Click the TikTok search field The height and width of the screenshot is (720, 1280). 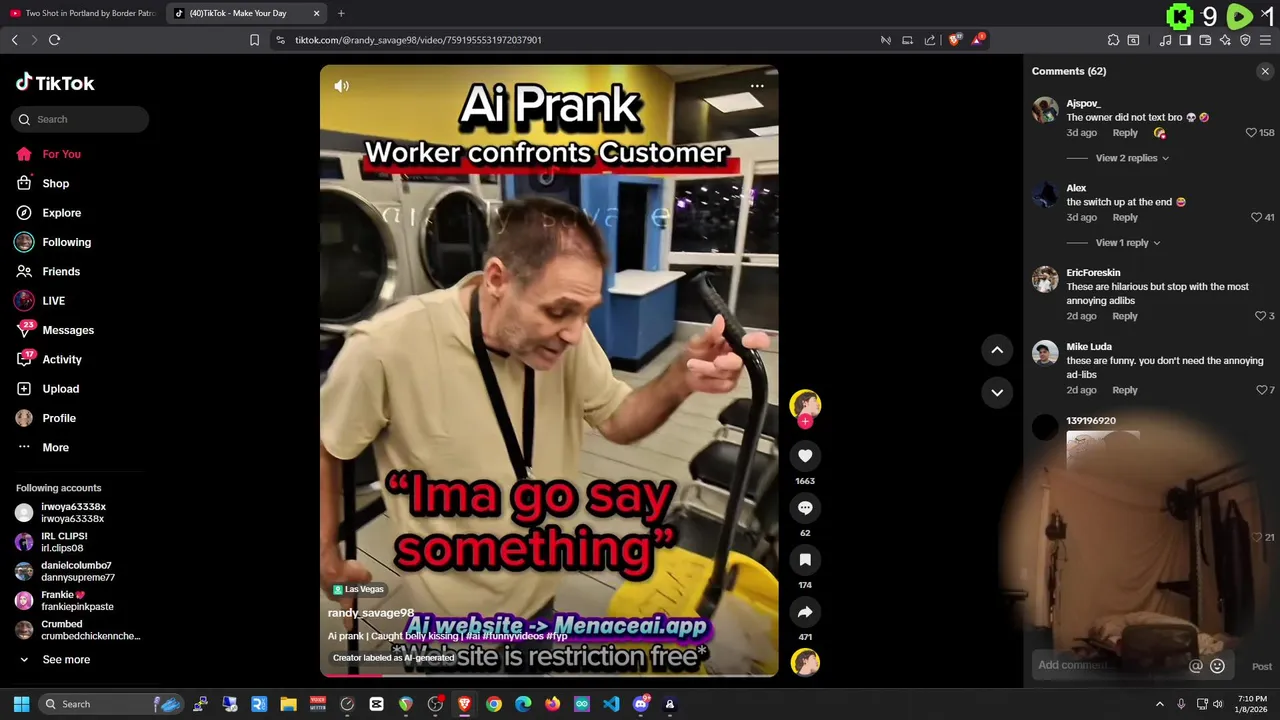80,119
